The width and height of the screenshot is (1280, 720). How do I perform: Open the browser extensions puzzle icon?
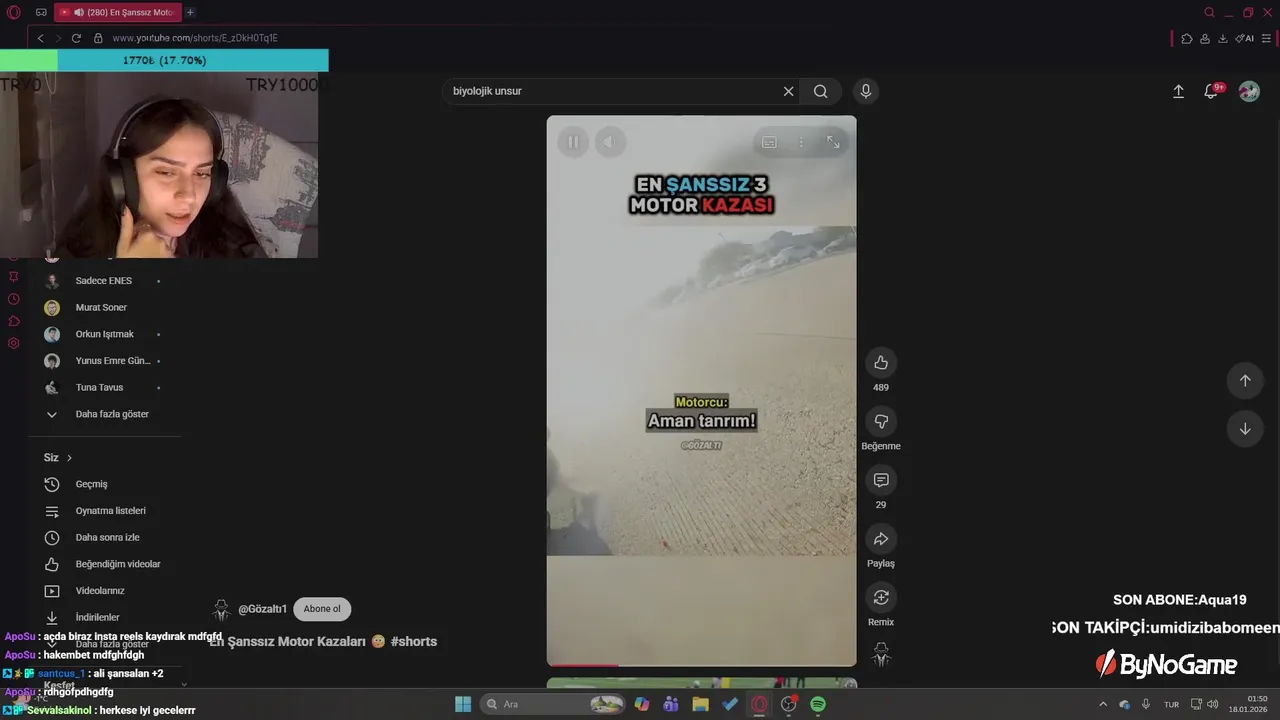tap(1186, 38)
